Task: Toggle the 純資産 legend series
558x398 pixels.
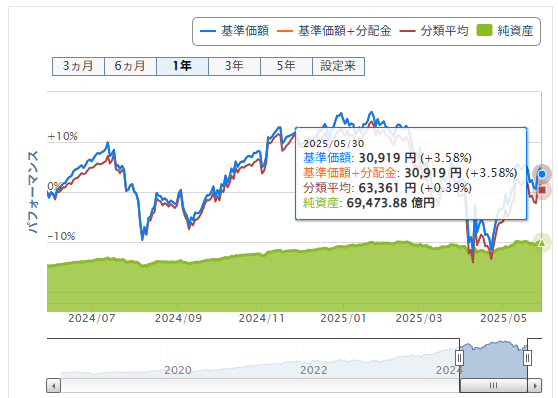Action: [x=505, y=31]
